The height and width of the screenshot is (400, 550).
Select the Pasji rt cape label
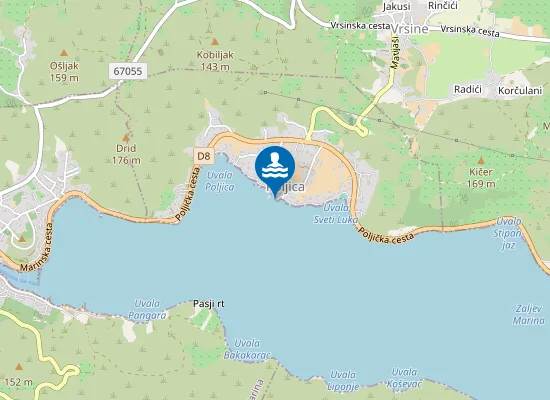[x=209, y=304]
